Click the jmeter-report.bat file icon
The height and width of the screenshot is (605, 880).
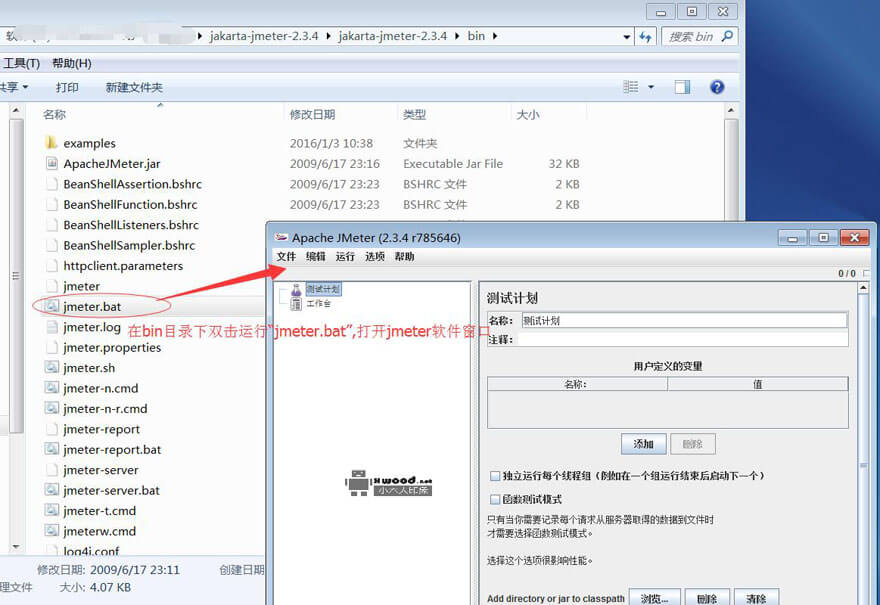(x=52, y=449)
